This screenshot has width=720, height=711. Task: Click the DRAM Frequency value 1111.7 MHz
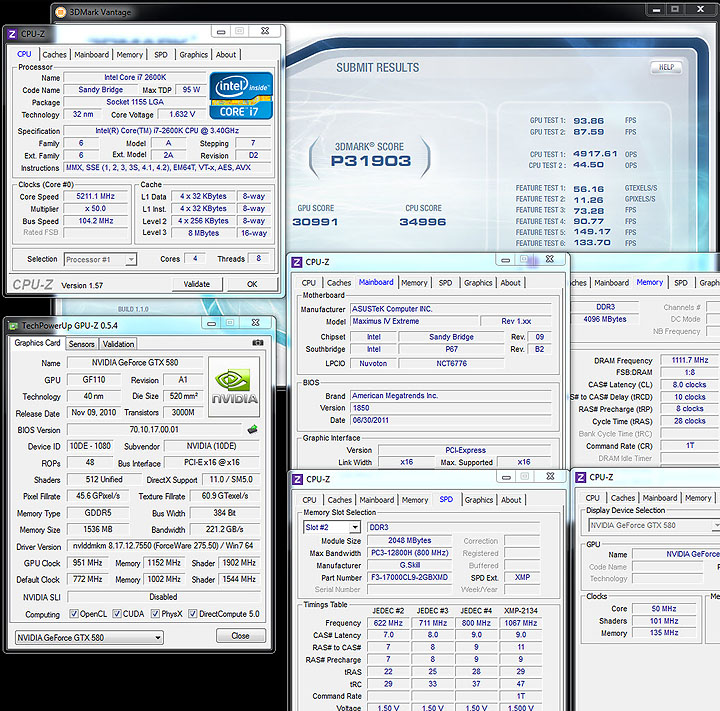[x=690, y=360]
